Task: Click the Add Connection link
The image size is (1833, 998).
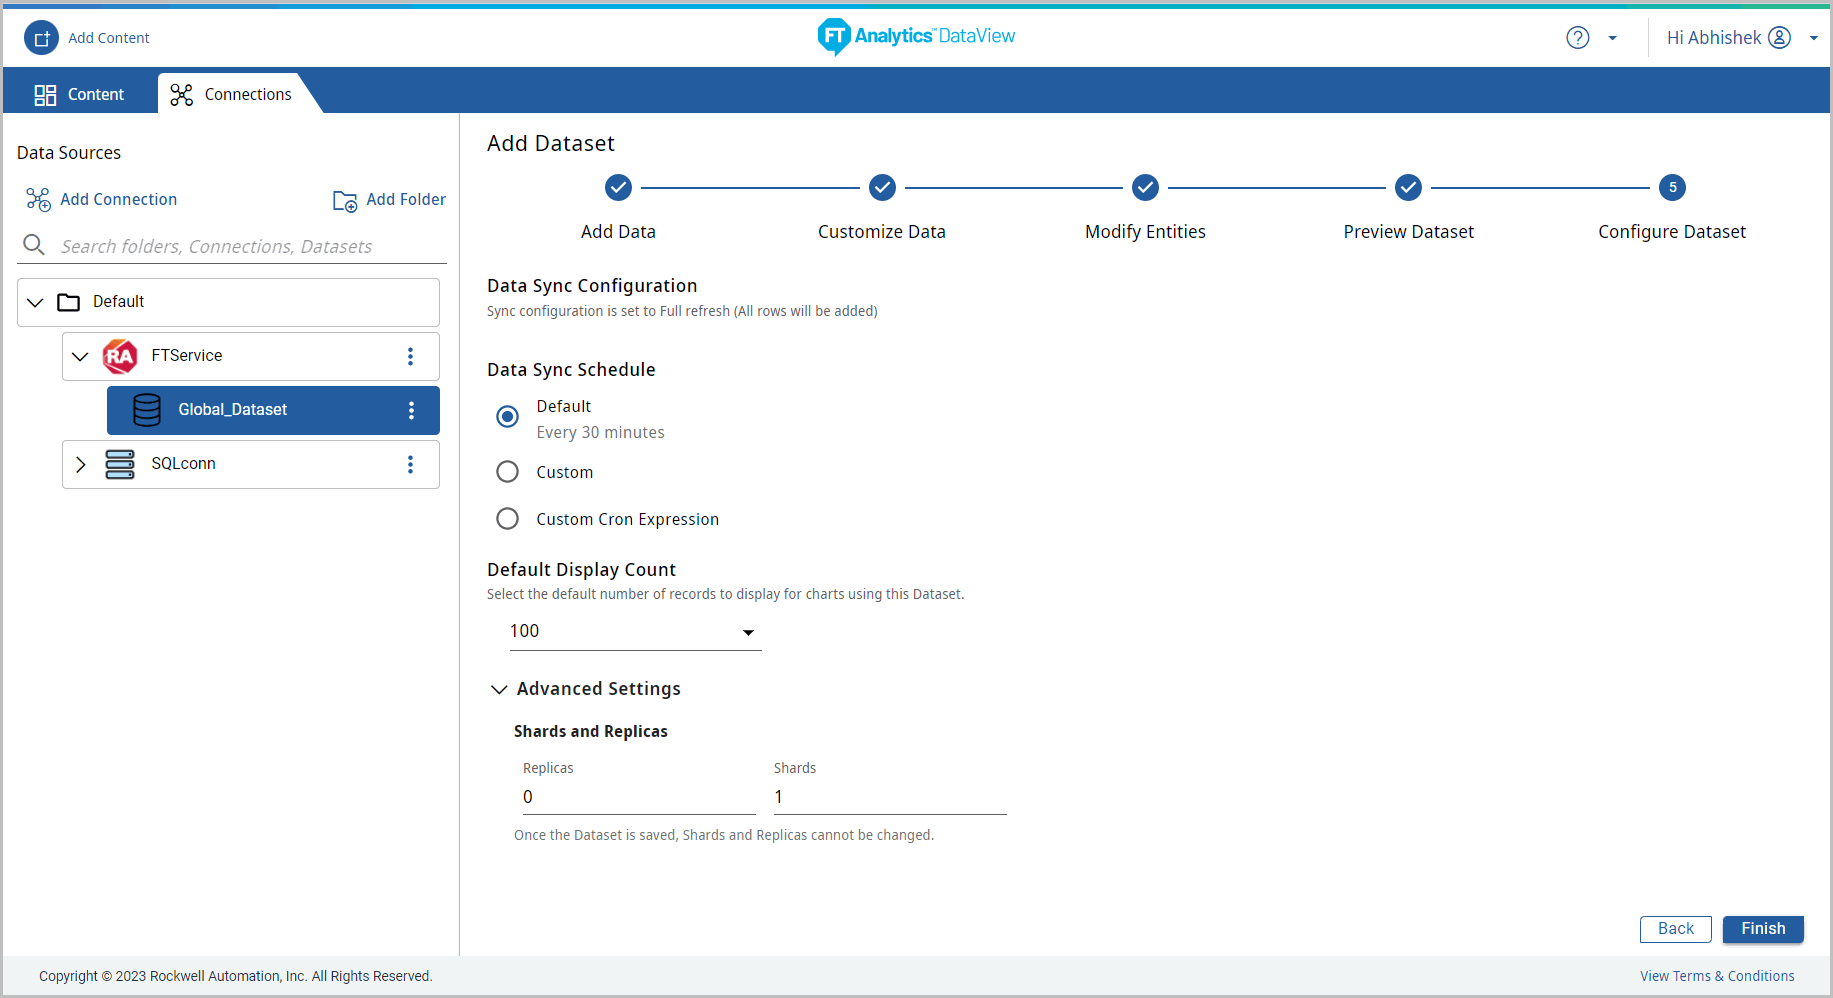Action: (119, 199)
